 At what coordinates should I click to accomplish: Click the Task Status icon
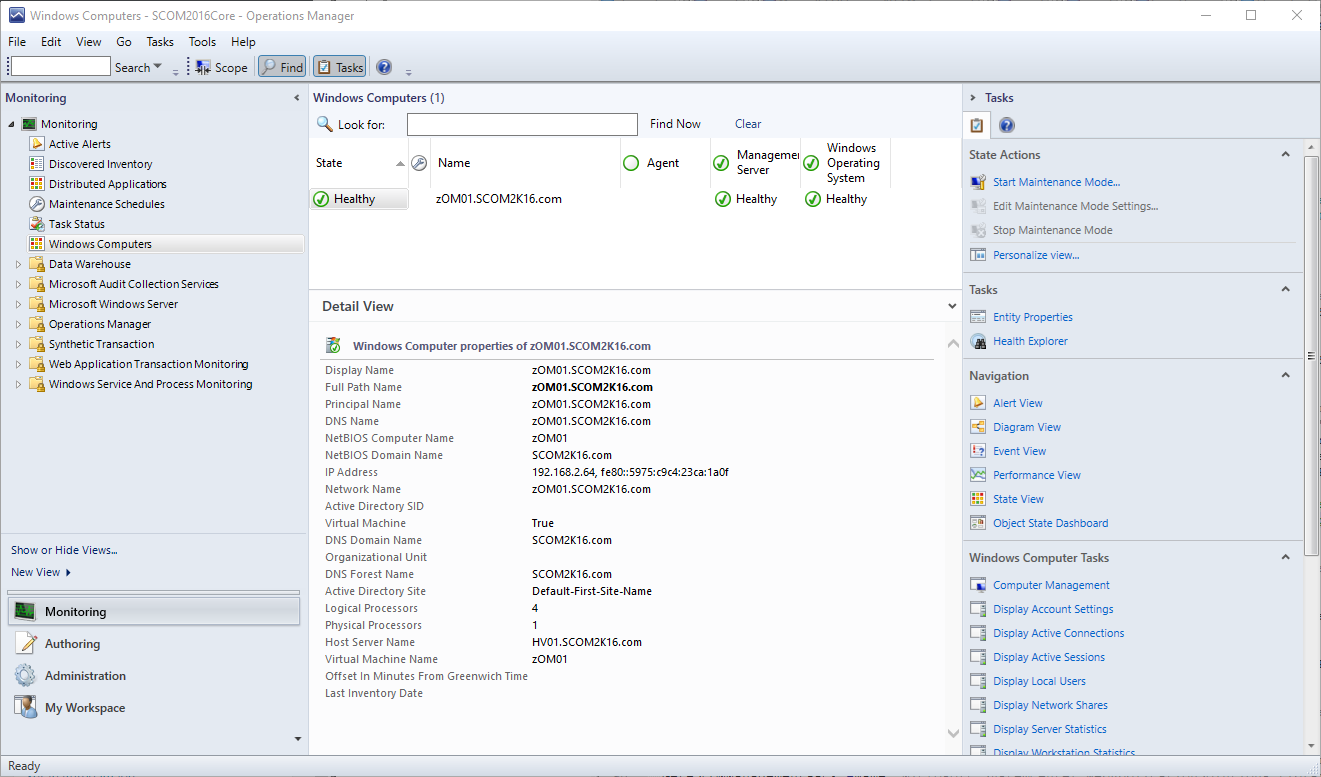click(x=37, y=224)
